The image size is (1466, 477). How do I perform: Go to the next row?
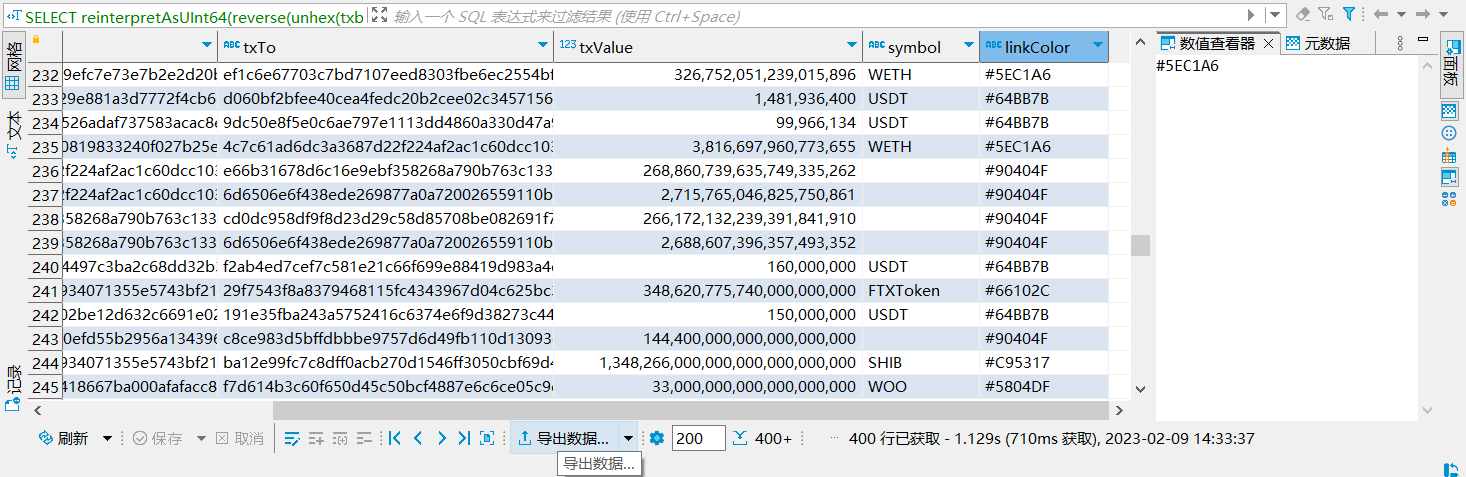441,438
